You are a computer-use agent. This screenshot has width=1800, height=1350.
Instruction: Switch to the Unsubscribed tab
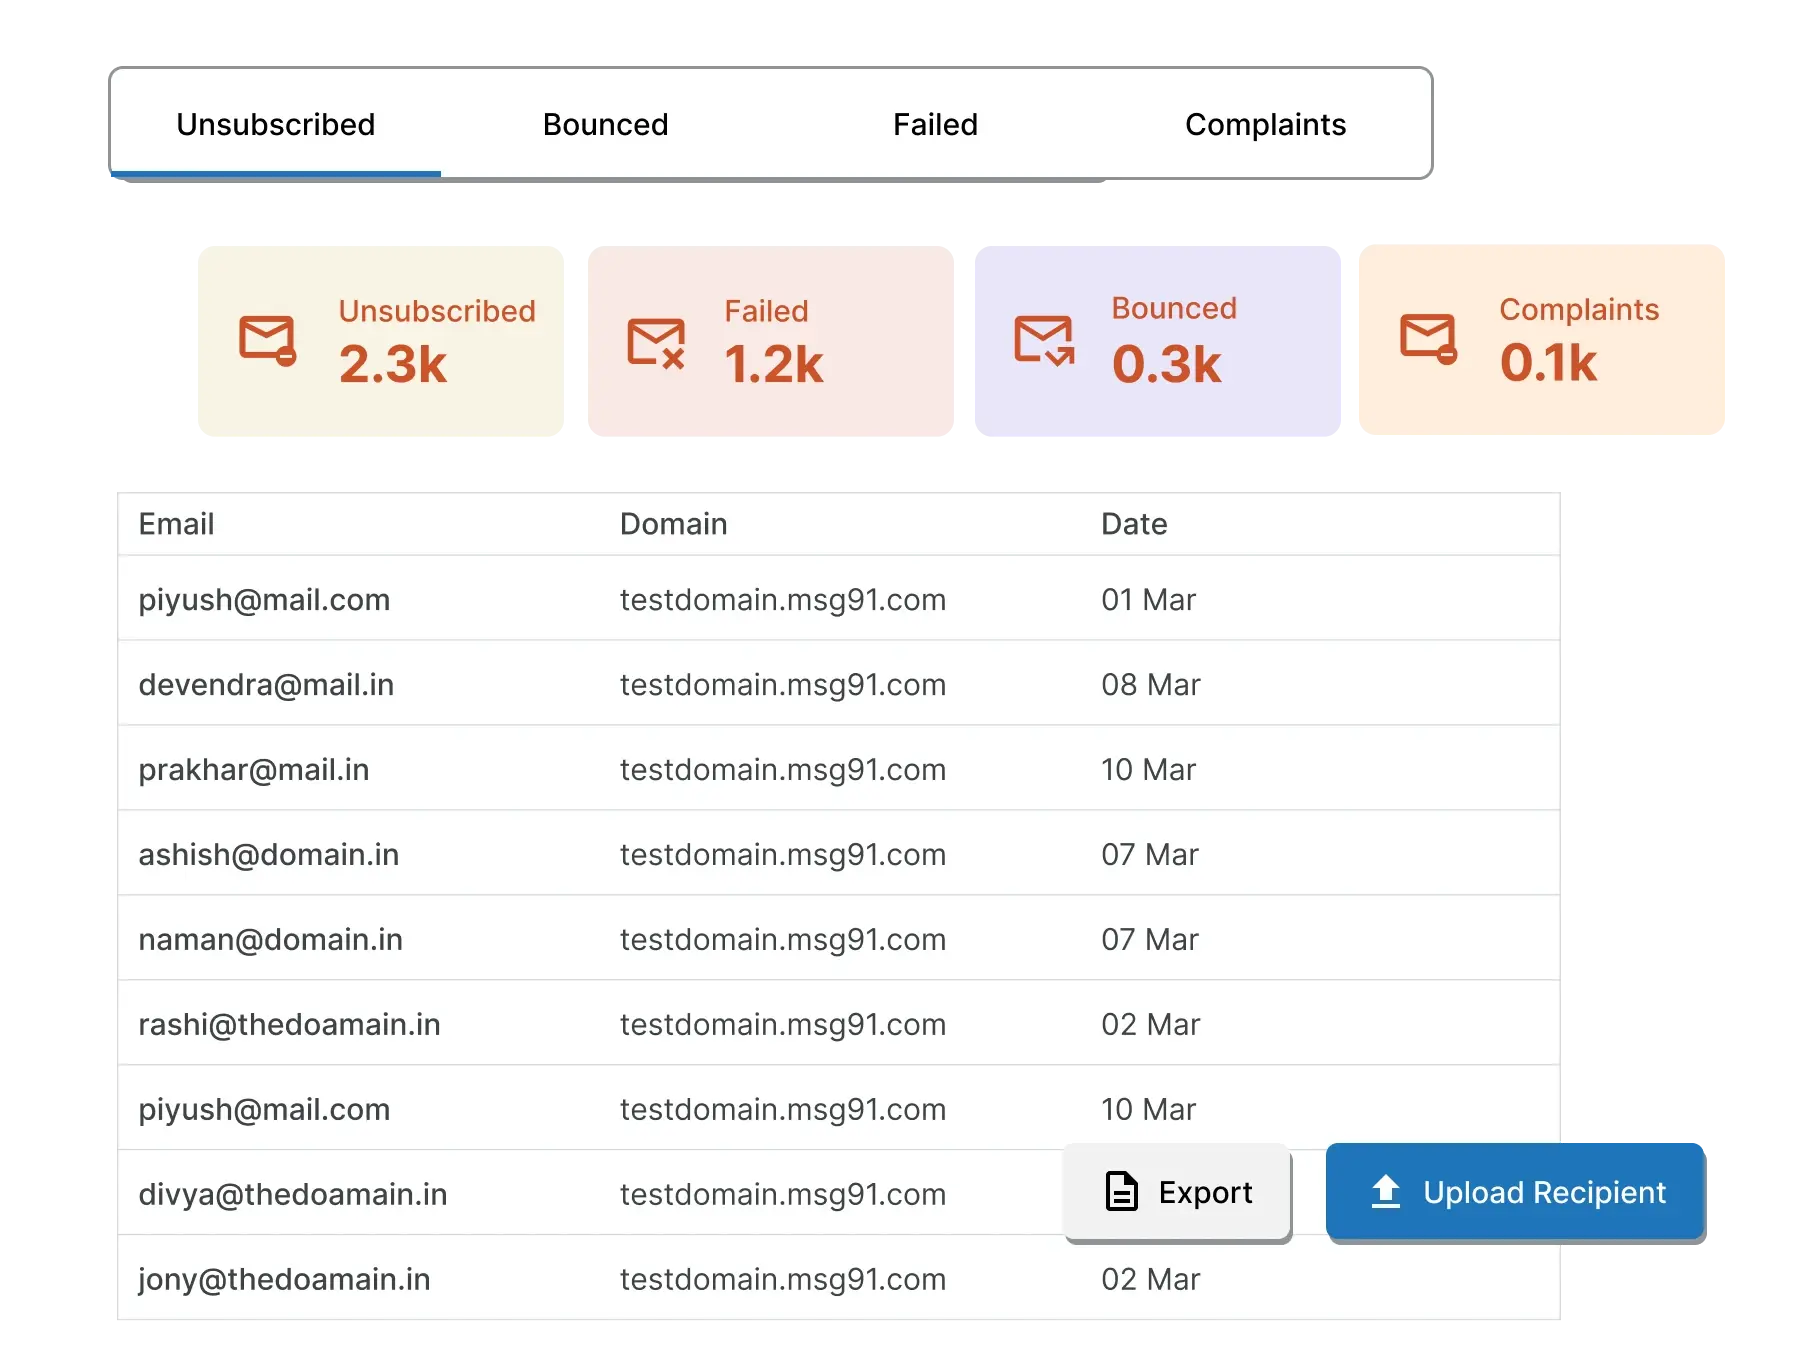[276, 125]
